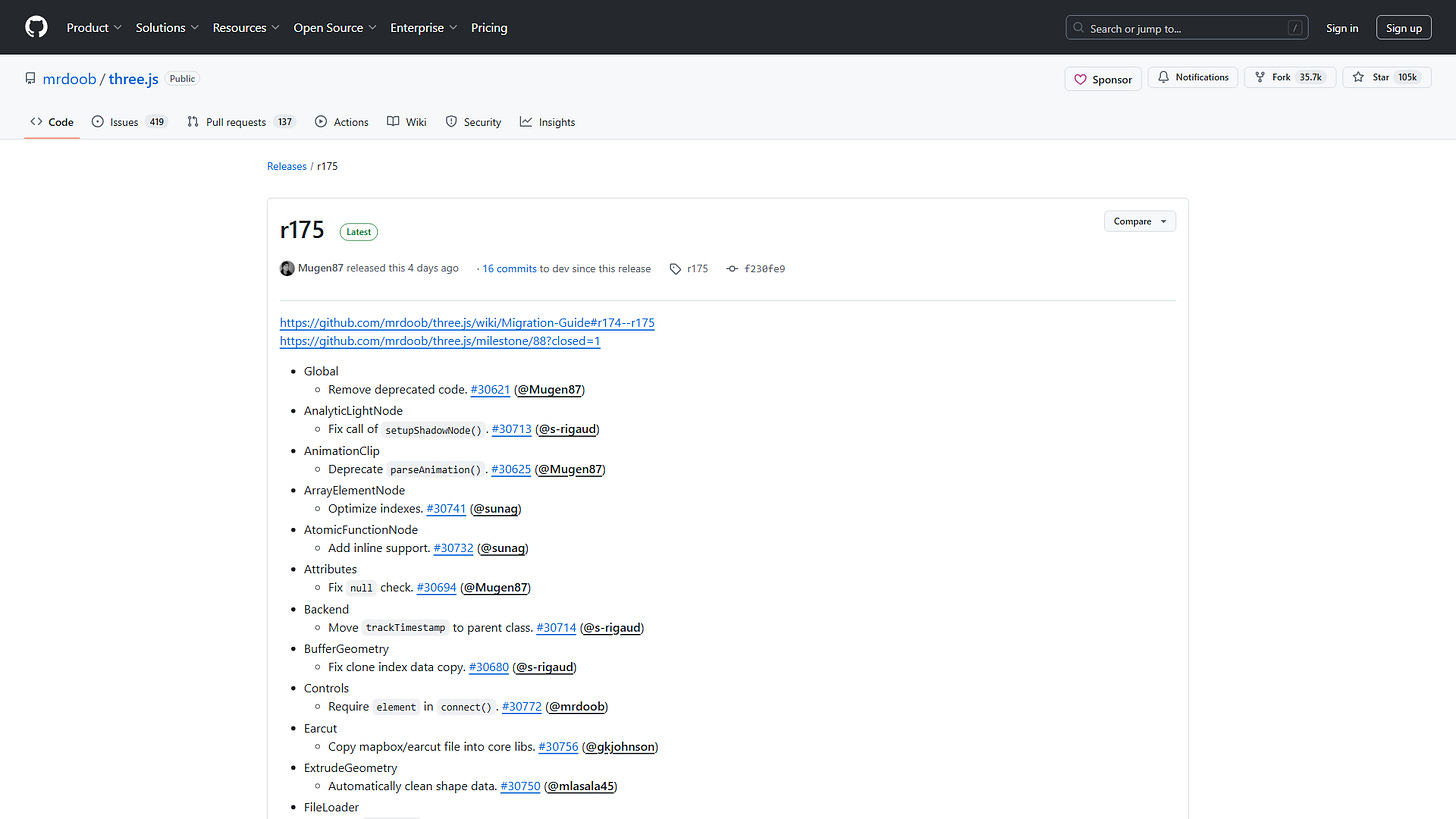Switch to the Issues tab
The height and width of the screenshot is (819, 1456).
129,122
